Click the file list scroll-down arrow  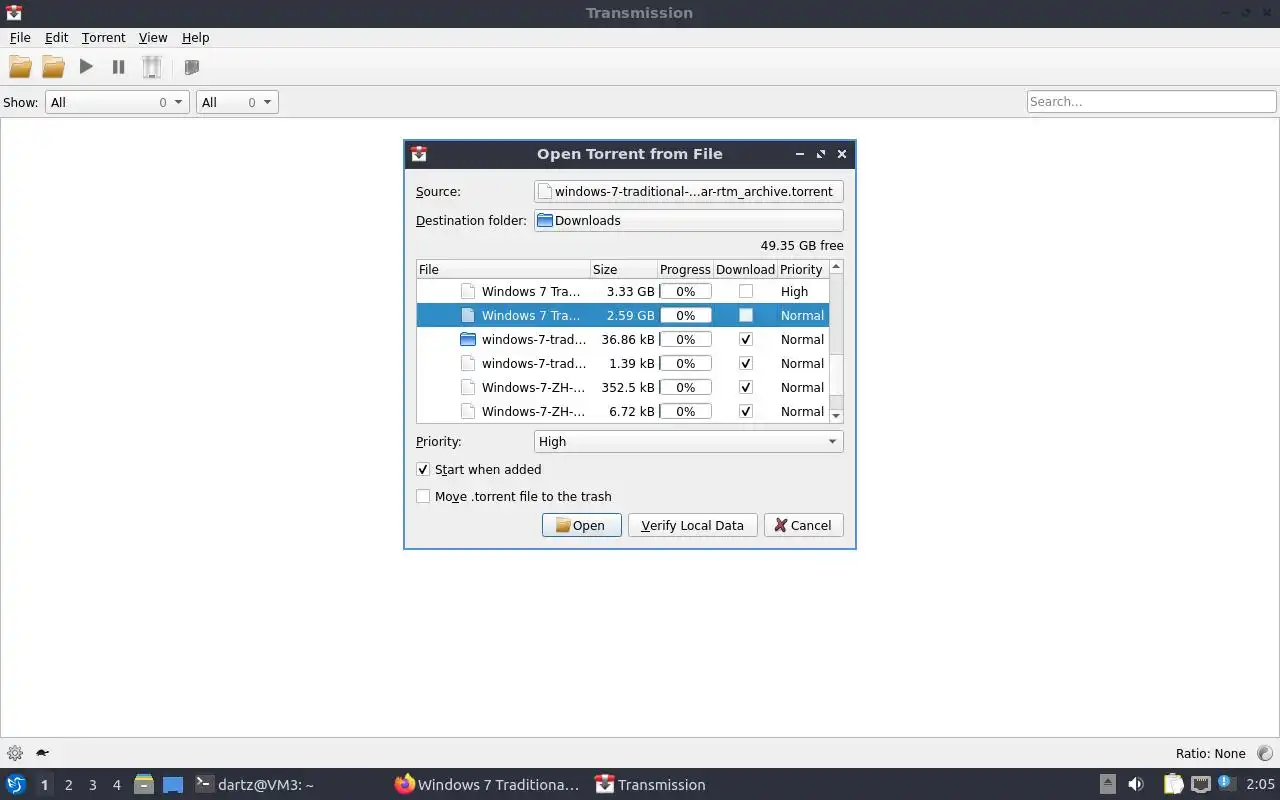pyautogui.click(x=836, y=415)
